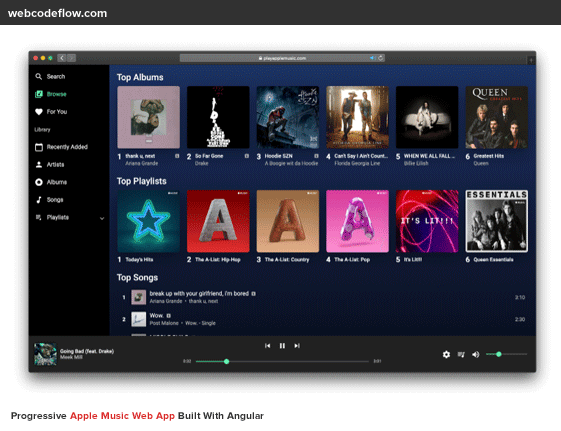Open Today's Hits playlist cover
The width and height of the screenshot is (561, 431).
coord(148,221)
